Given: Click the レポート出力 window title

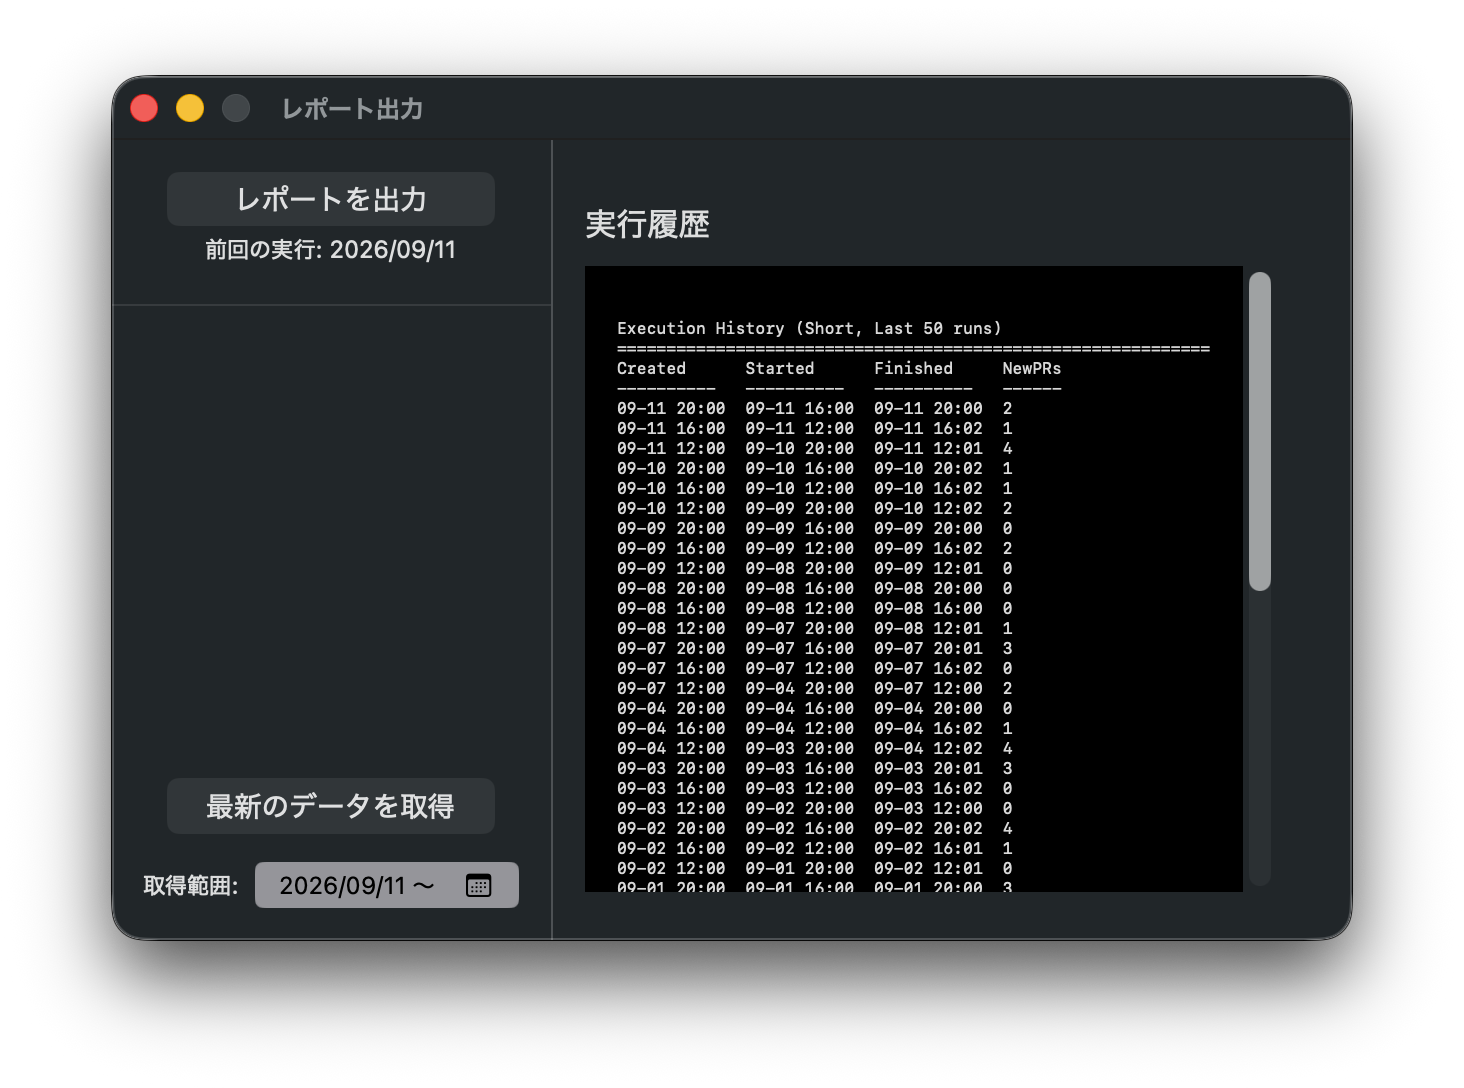Looking at the screenshot, I should [x=352, y=108].
